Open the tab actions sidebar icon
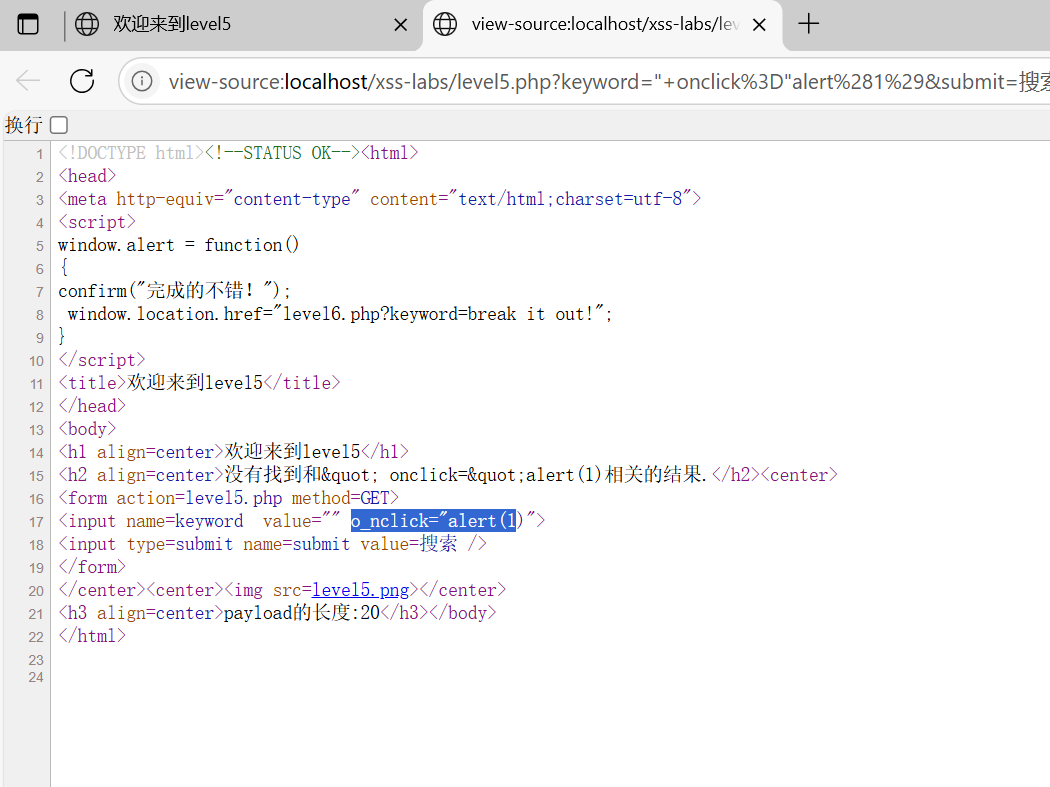 click(x=28, y=25)
